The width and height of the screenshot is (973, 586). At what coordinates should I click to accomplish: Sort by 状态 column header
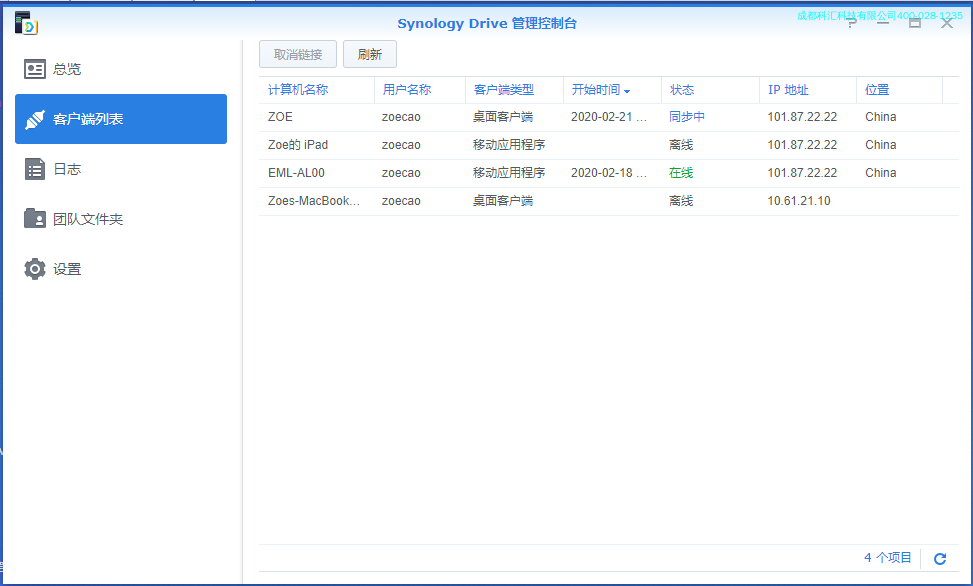(x=682, y=90)
